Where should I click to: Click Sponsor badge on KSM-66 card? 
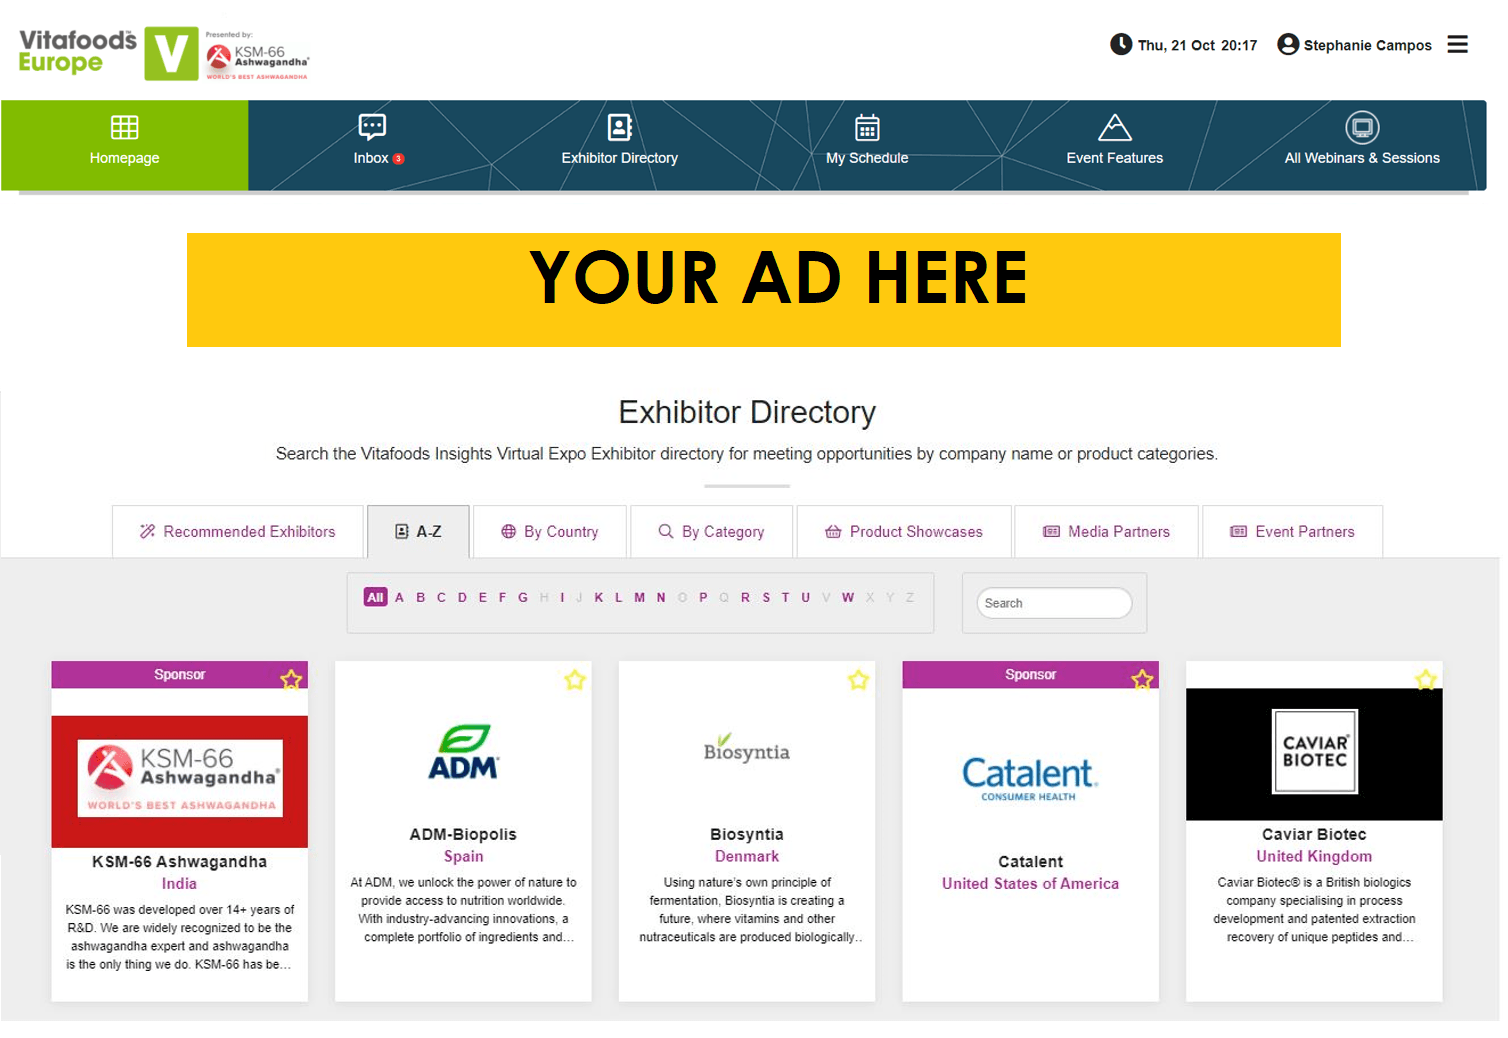[179, 675]
